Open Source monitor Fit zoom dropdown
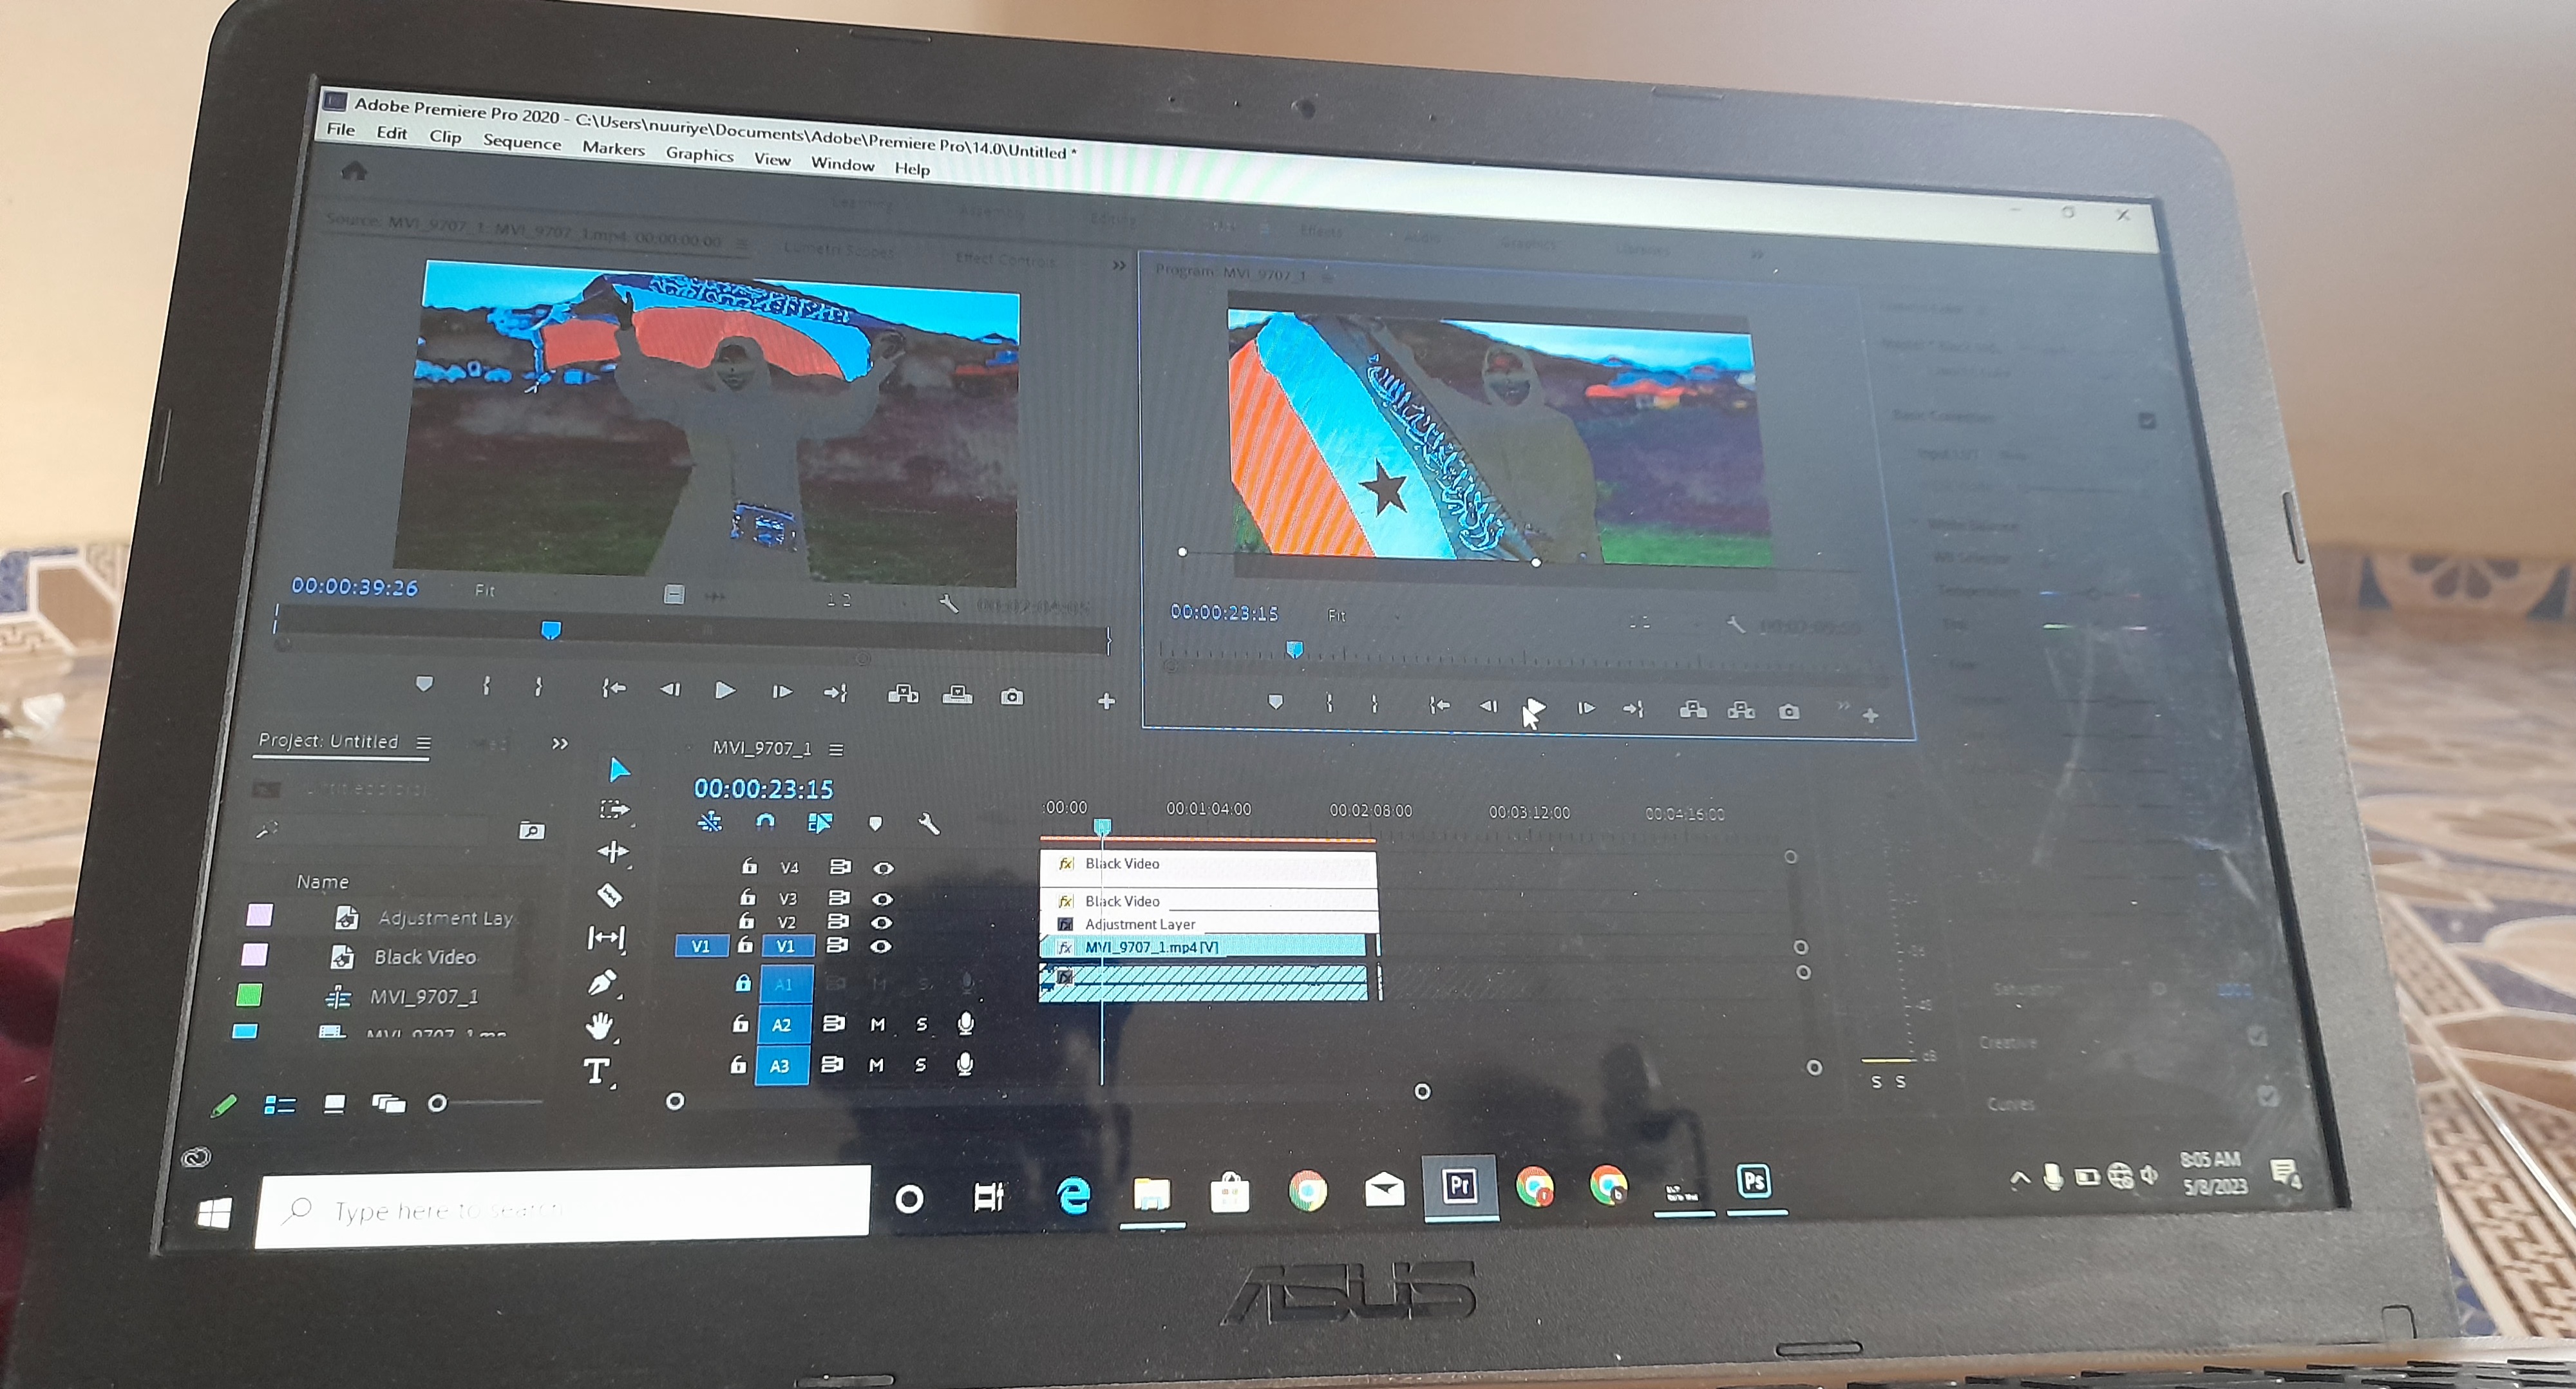This screenshot has width=2576, height=1389. click(x=485, y=591)
